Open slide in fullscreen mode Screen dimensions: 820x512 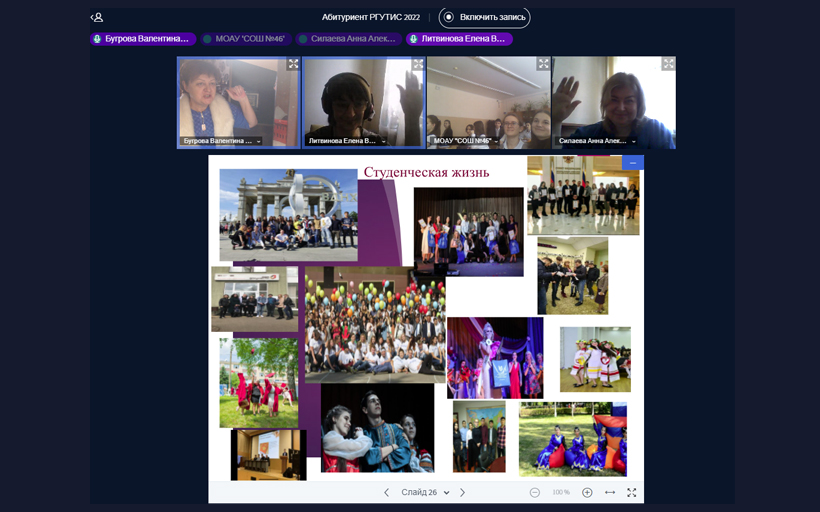pyautogui.click(x=632, y=493)
